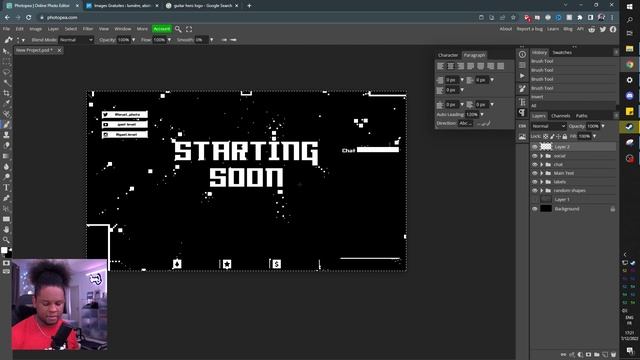Show the hidden Layer 1
The width and height of the screenshot is (640, 360).
535,199
